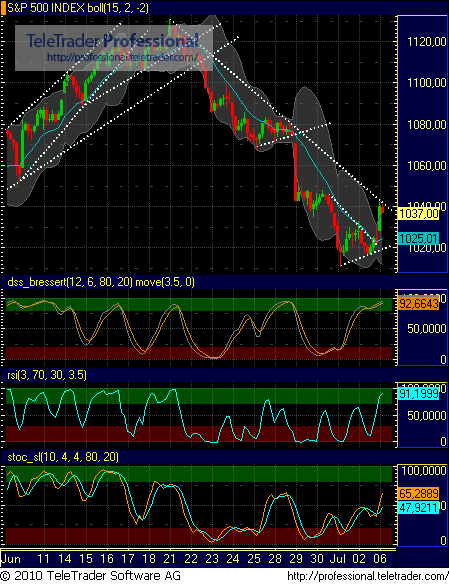Click the © 2010 TeleTrader Software AG notice
Image resolution: width=449 pixels, height=585 pixels.
[x=91, y=576]
